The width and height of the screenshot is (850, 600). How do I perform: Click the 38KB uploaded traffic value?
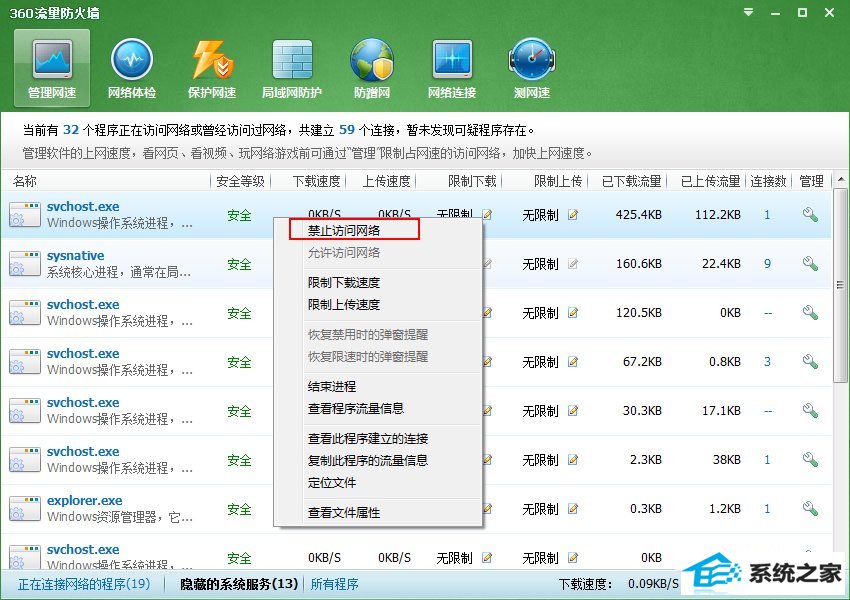(x=727, y=460)
